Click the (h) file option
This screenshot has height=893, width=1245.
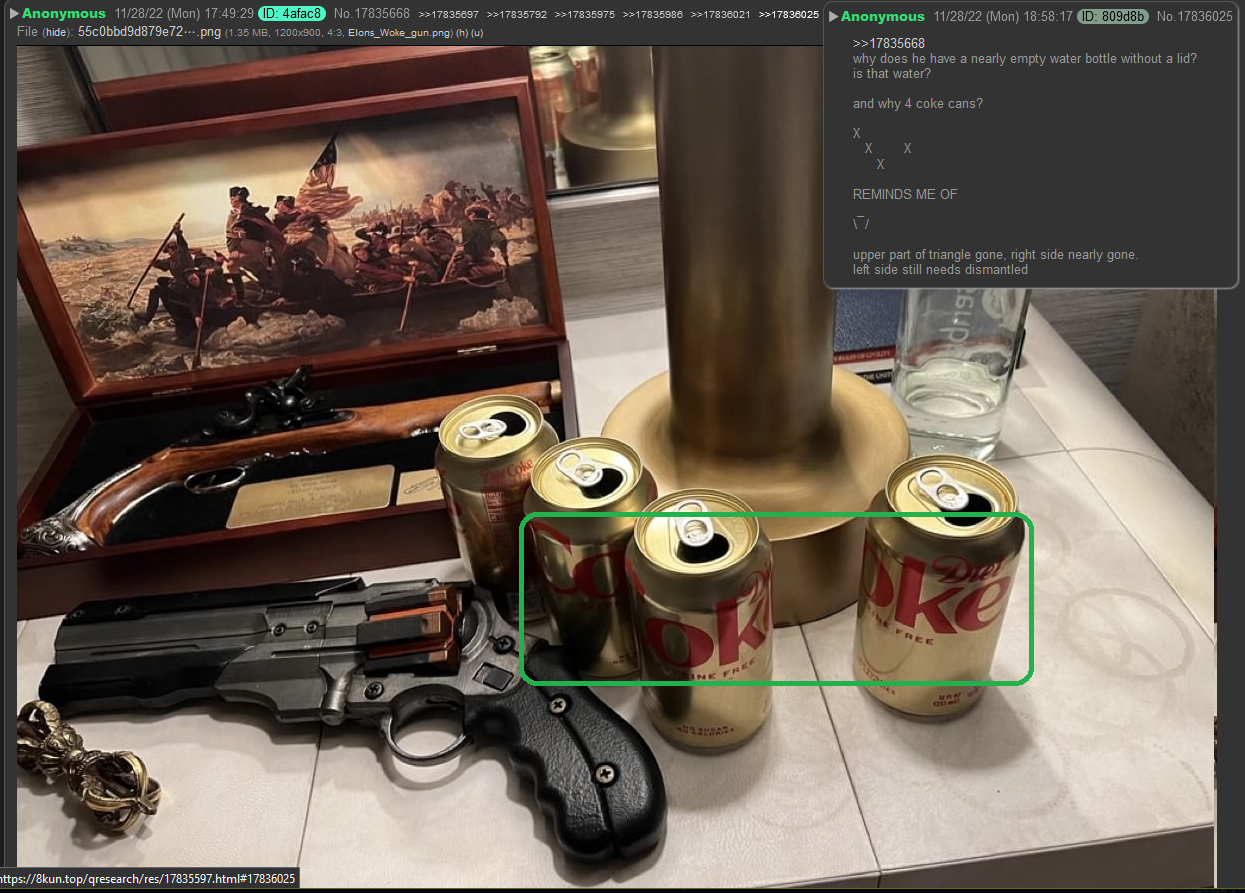click(x=463, y=33)
